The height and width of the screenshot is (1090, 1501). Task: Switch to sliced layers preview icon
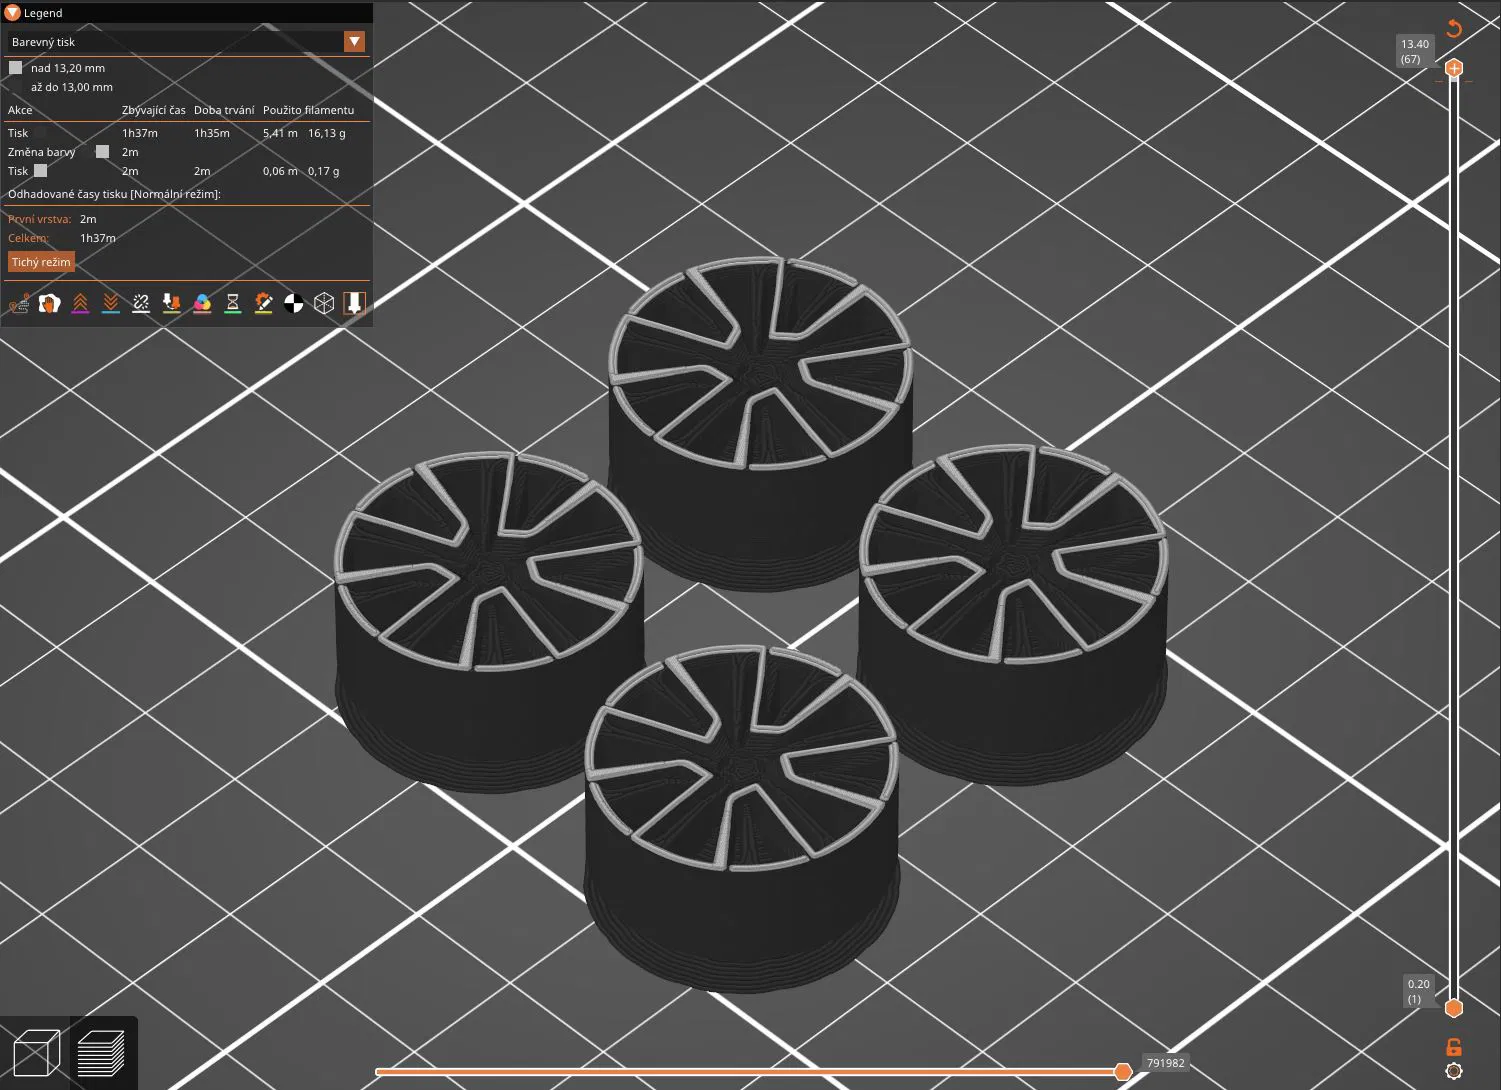[101, 1053]
